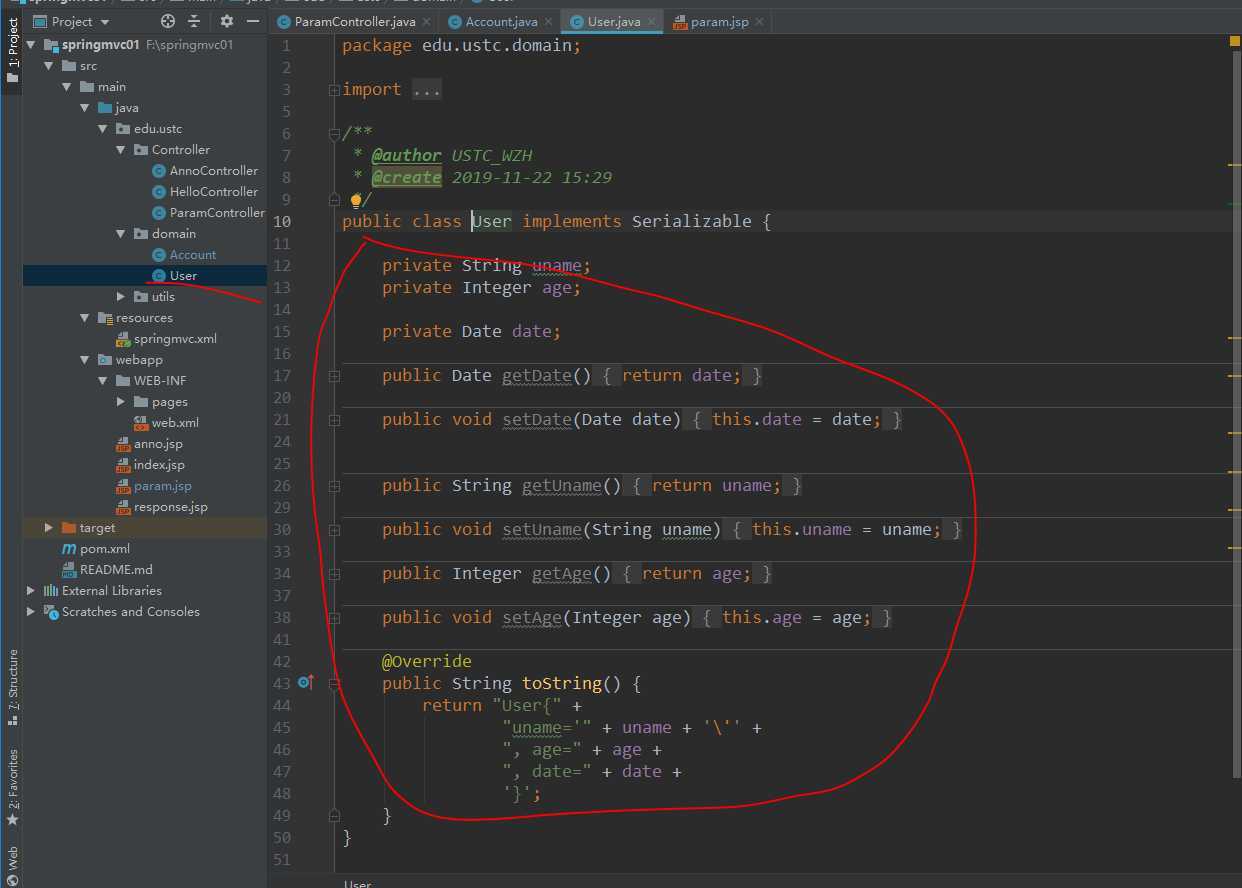Screen dimensions: 1242x888
Task: Collapse the java folder arrow
Action: (84, 108)
